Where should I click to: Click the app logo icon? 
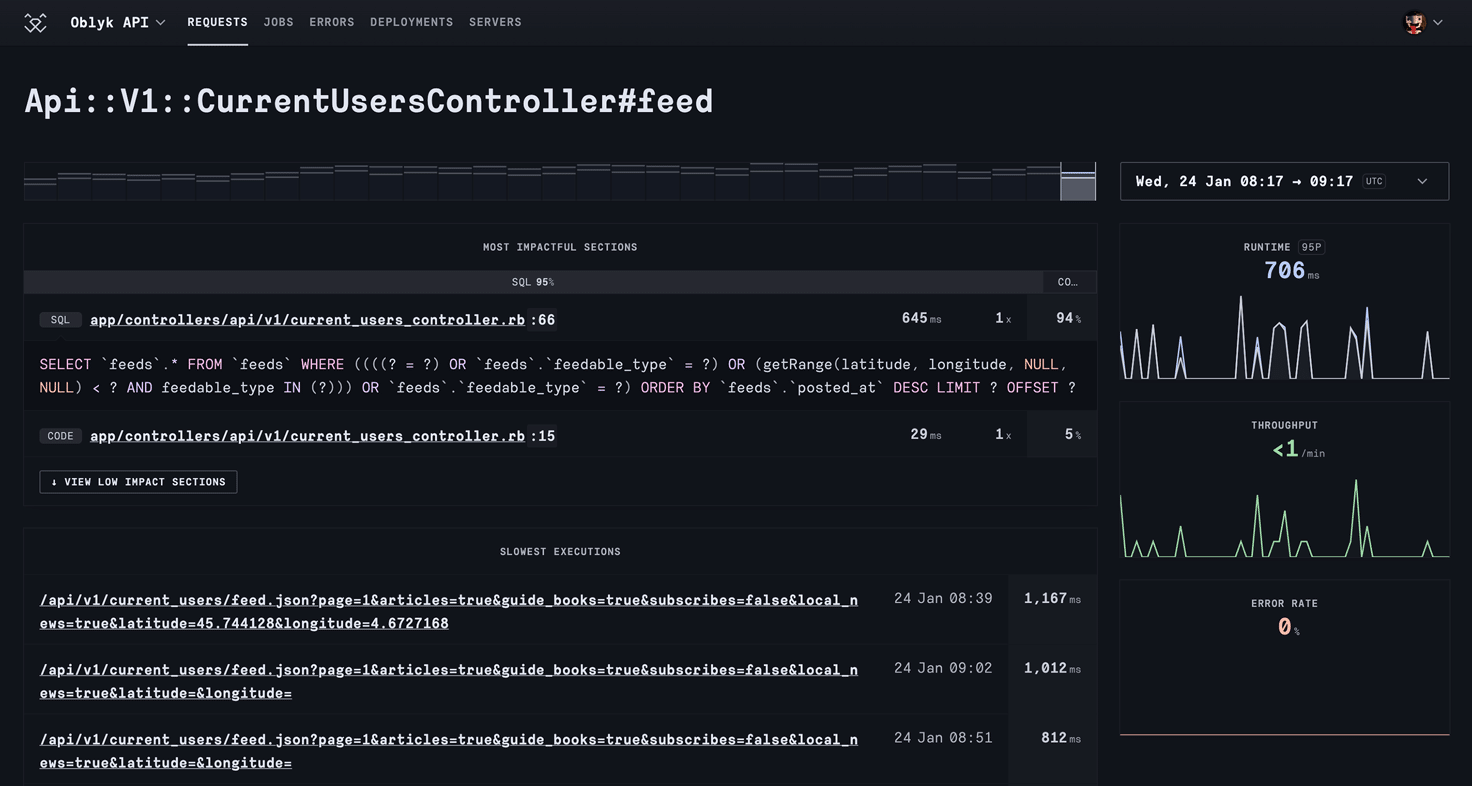(35, 22)
